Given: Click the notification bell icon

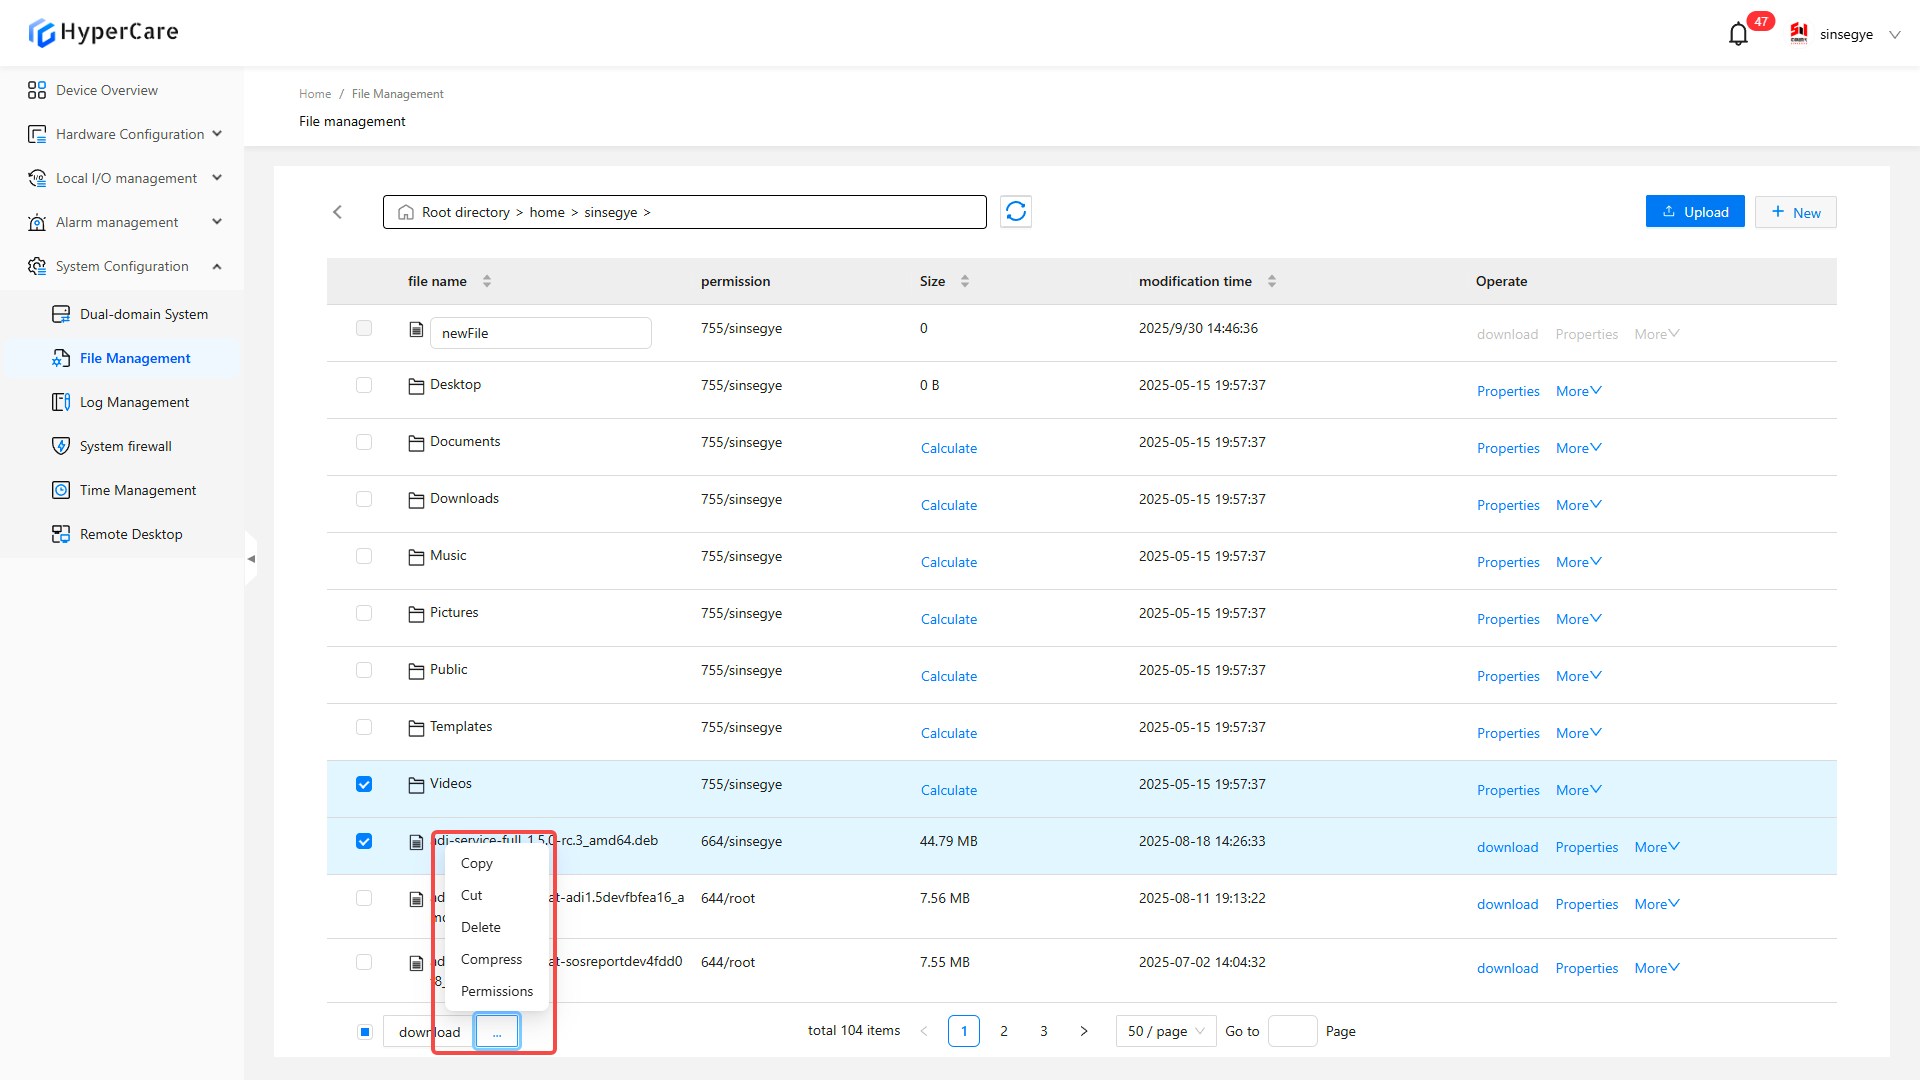Looking at the screenshot, I should pos(1738,35).
